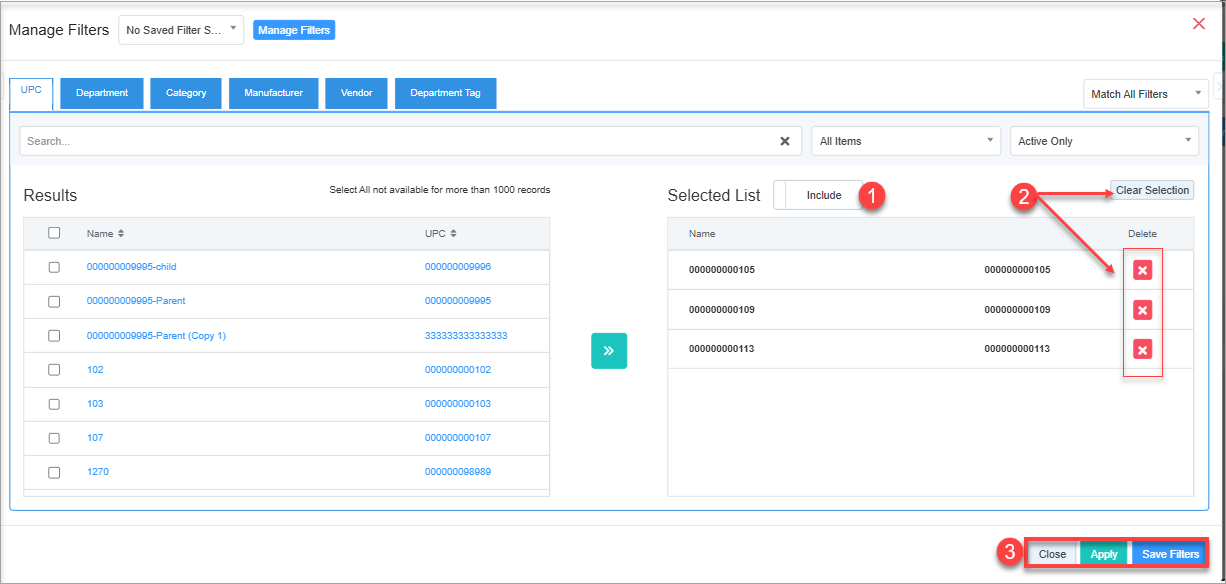Select the checkbox for item 107
The width and height of the screenshot is (1226, 584).
coord(54,438)
